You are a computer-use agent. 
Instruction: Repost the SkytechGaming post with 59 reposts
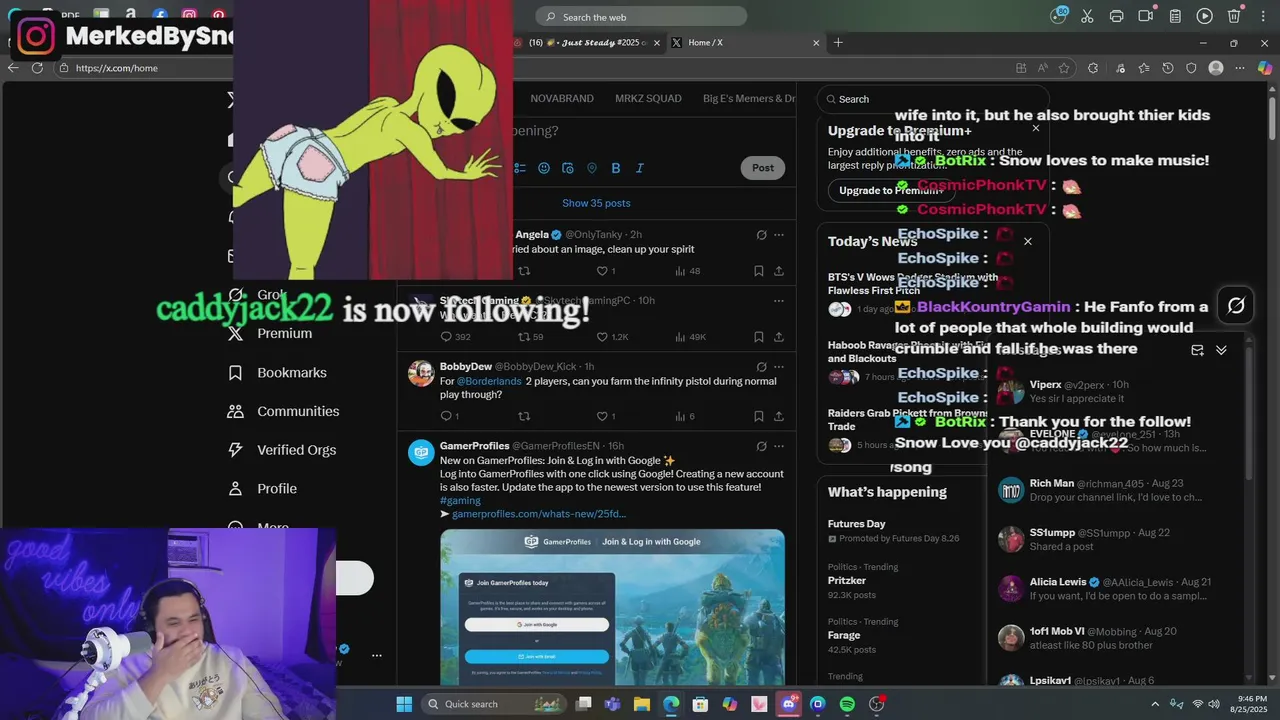tap(530, 337)
